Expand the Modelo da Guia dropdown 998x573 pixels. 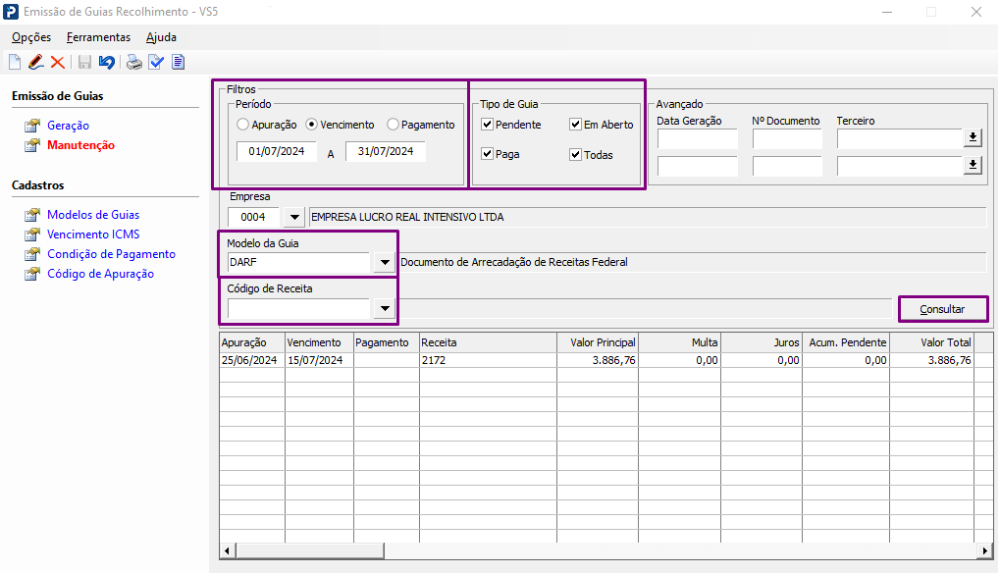(384, 263)
